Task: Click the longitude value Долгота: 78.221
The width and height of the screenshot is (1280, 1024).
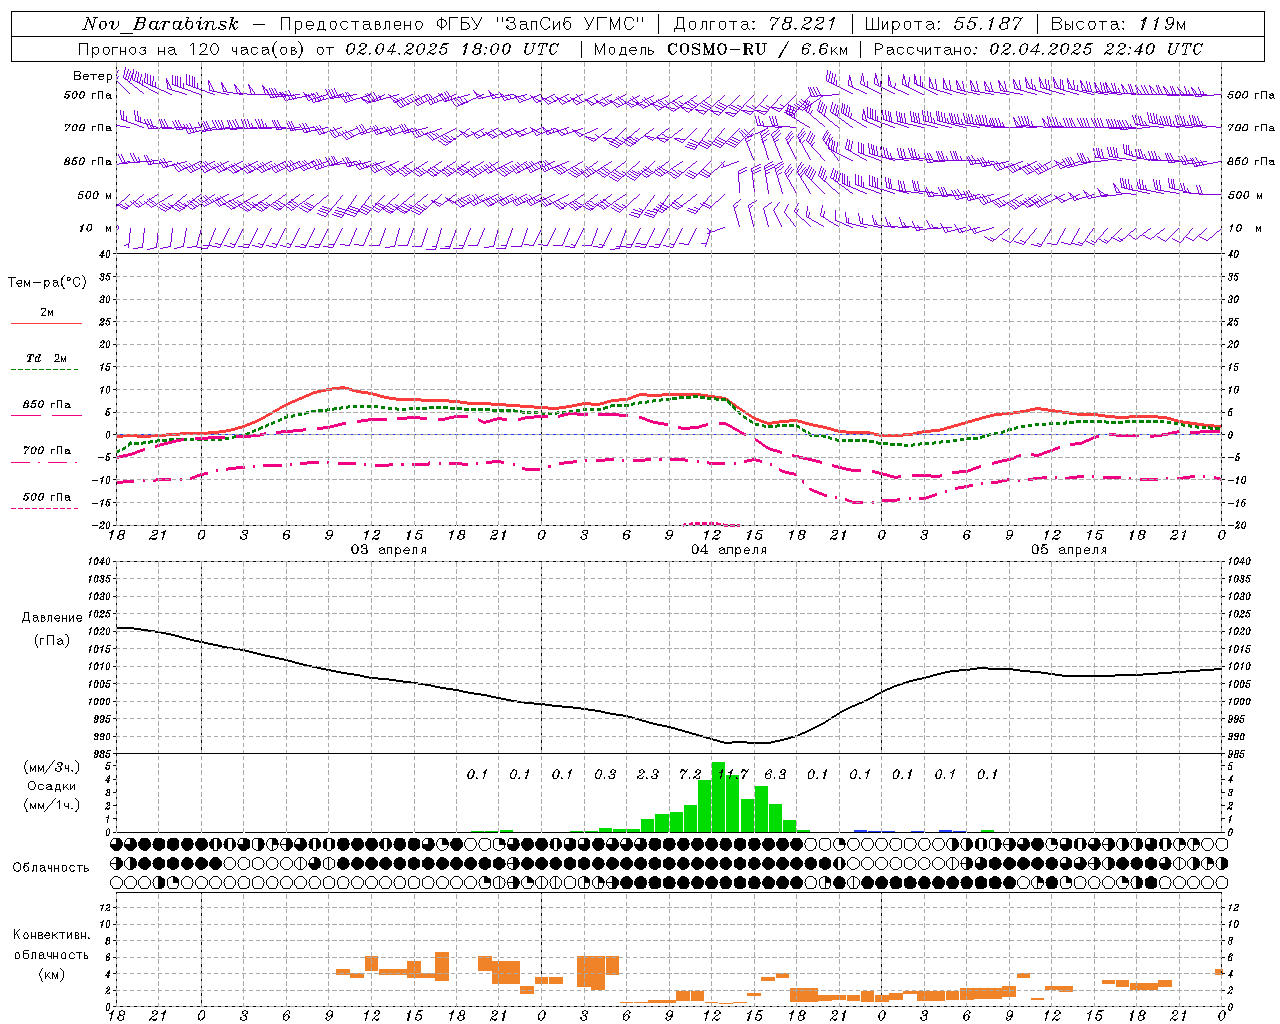Action: tap(757, 24)
